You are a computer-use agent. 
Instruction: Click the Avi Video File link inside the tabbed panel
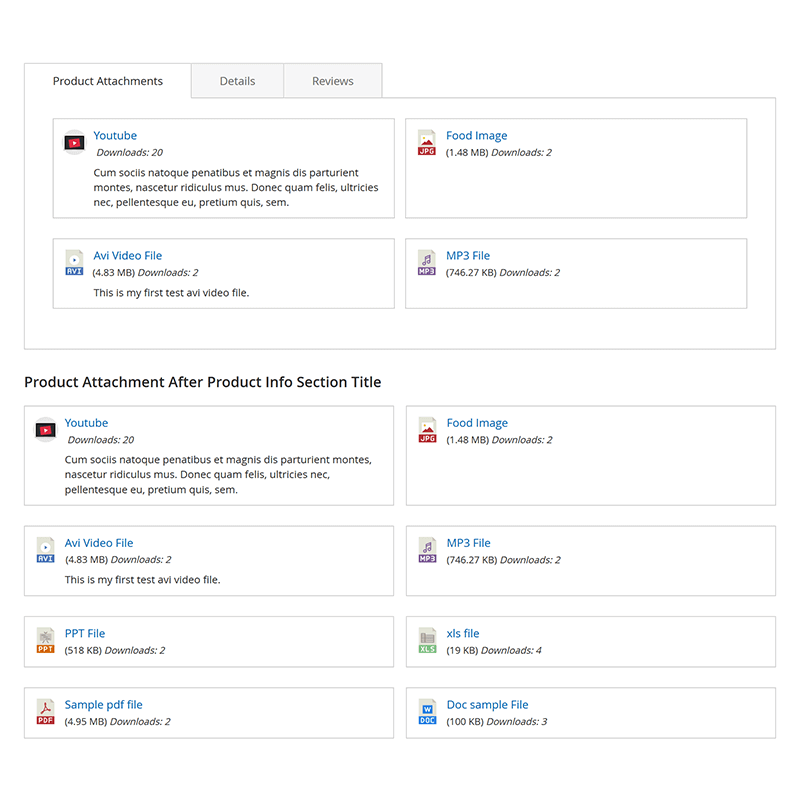[x=127, y=255]
